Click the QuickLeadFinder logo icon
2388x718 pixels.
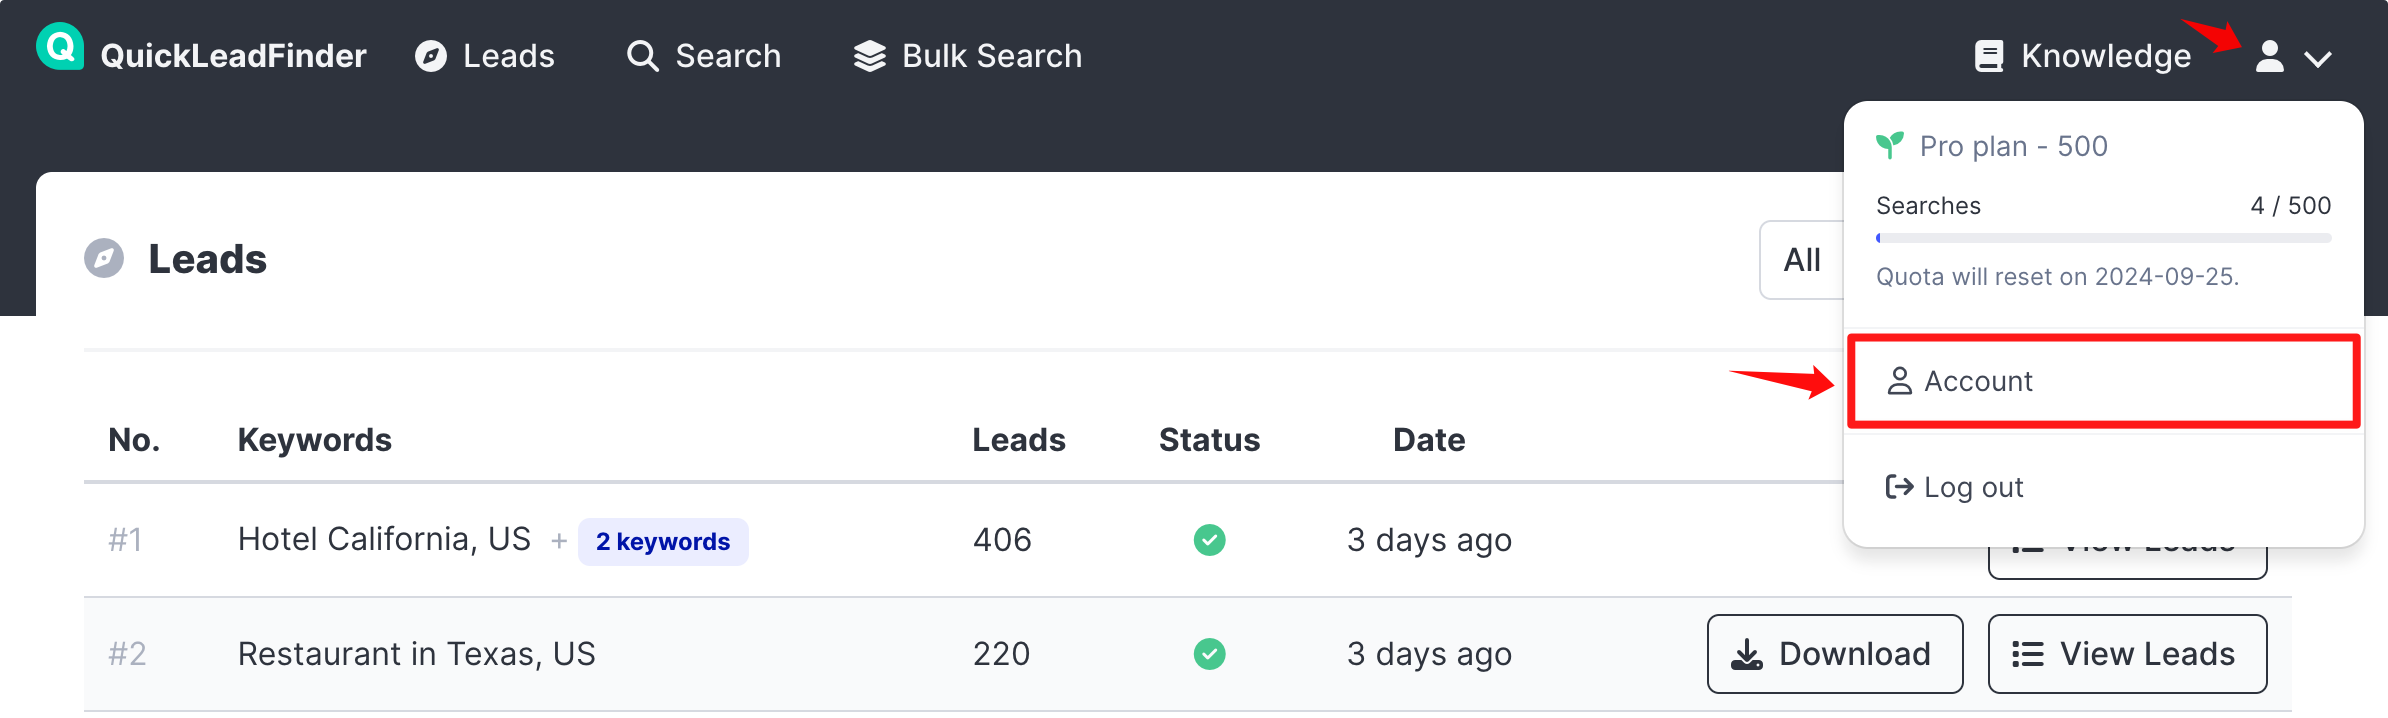coord(60,47)
